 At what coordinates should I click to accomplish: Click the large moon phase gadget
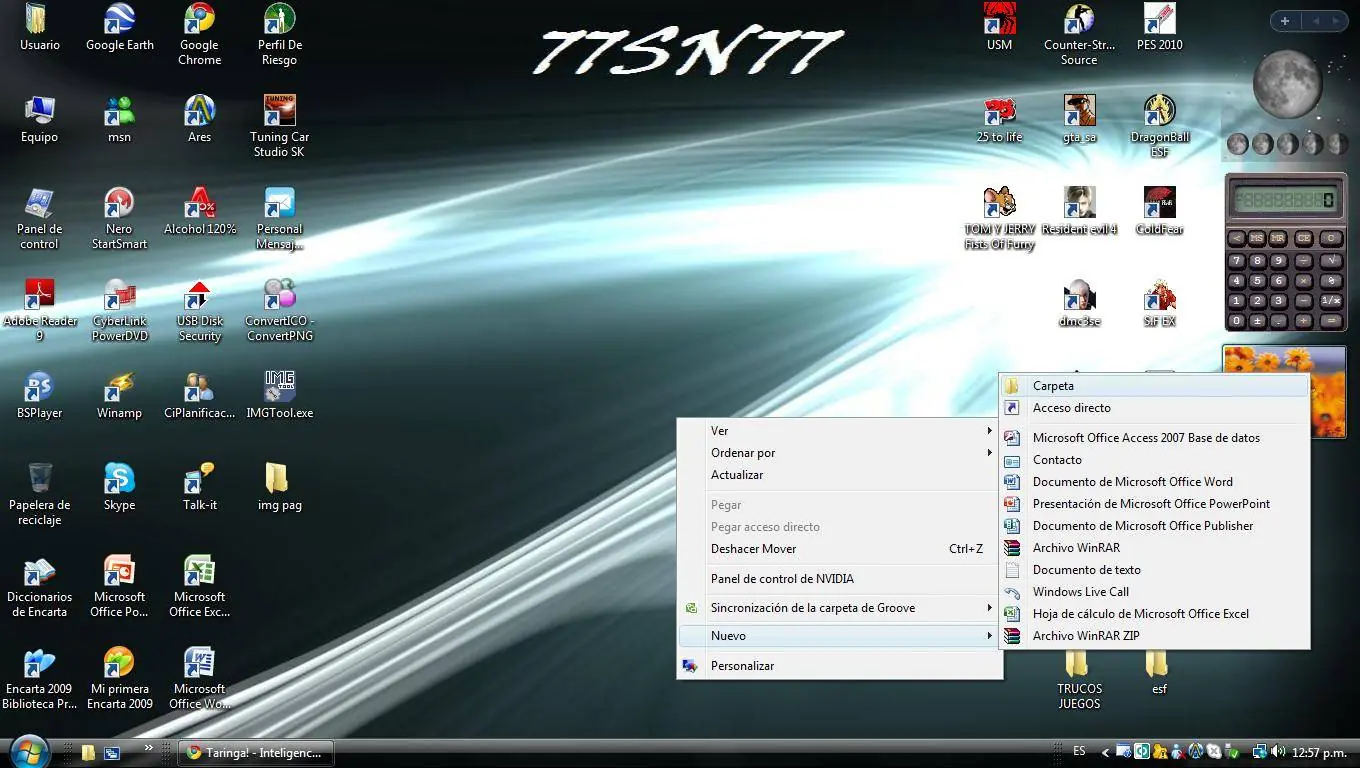(1287, 84)
